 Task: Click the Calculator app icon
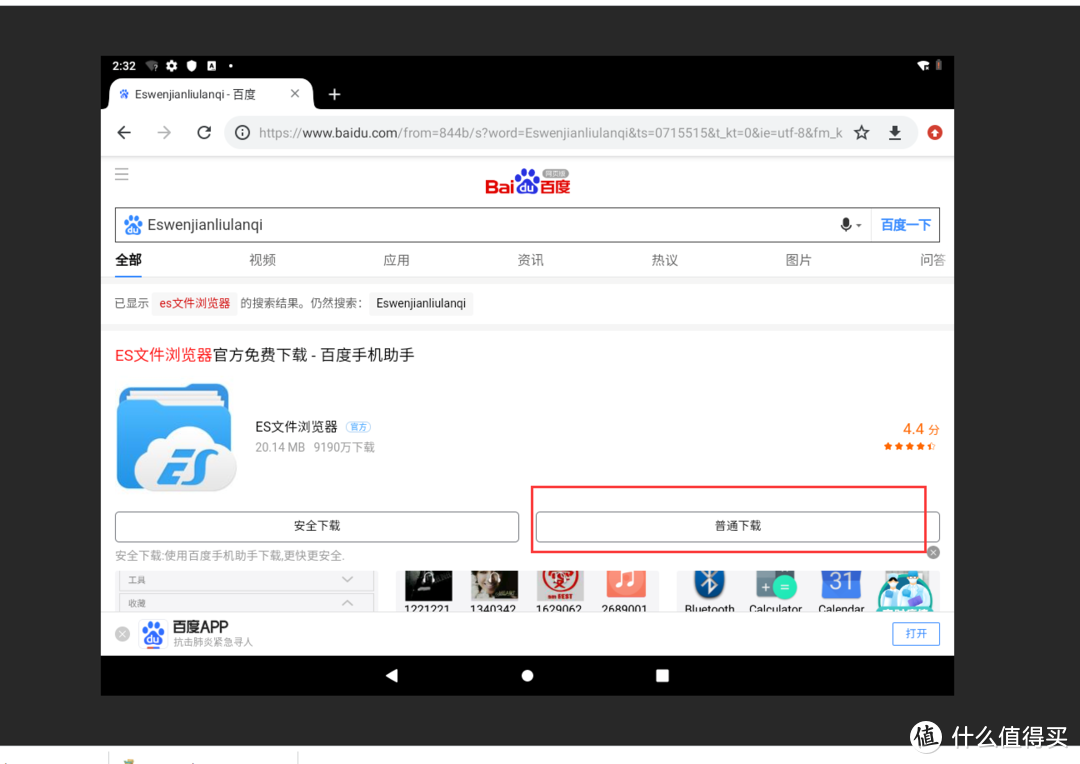click(776, 586)
